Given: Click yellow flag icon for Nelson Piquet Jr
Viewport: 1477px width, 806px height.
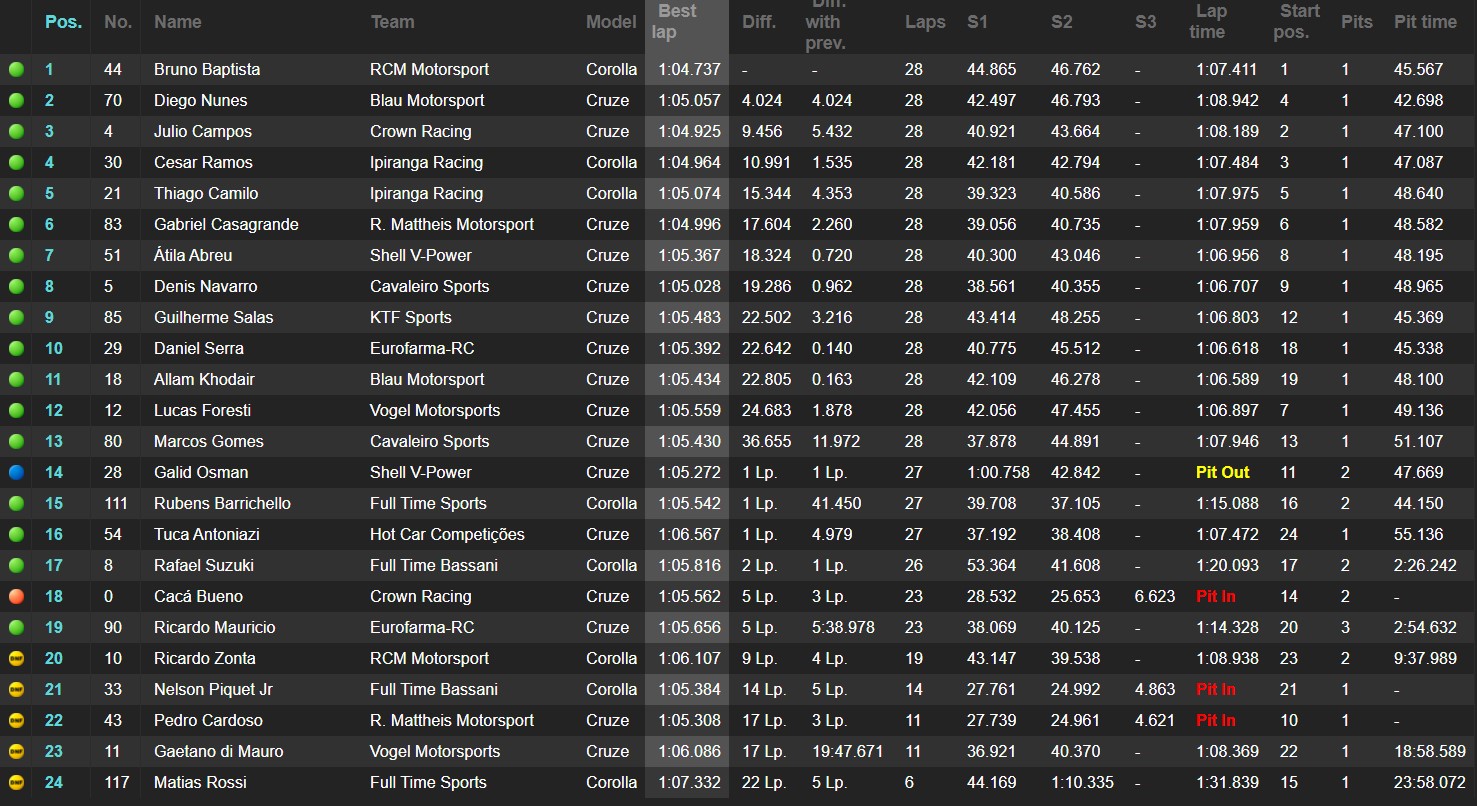Looking at the screenshot, I should [16, 690].
